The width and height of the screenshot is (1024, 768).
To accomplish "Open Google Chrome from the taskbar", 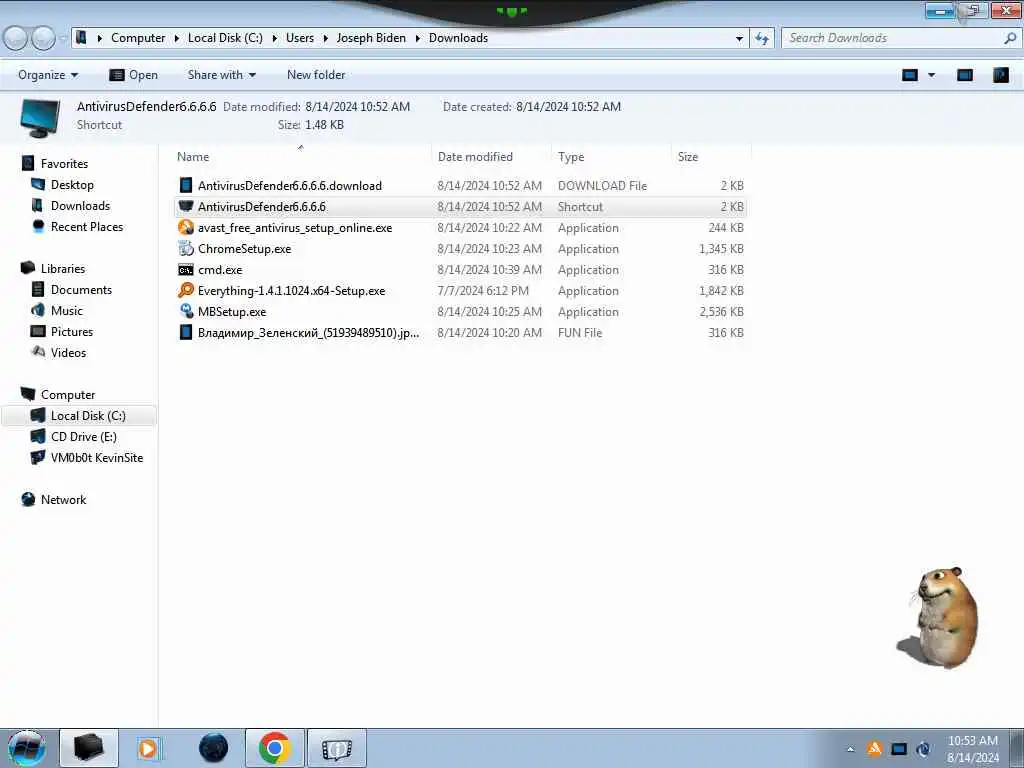I will [x=275, y=748].
